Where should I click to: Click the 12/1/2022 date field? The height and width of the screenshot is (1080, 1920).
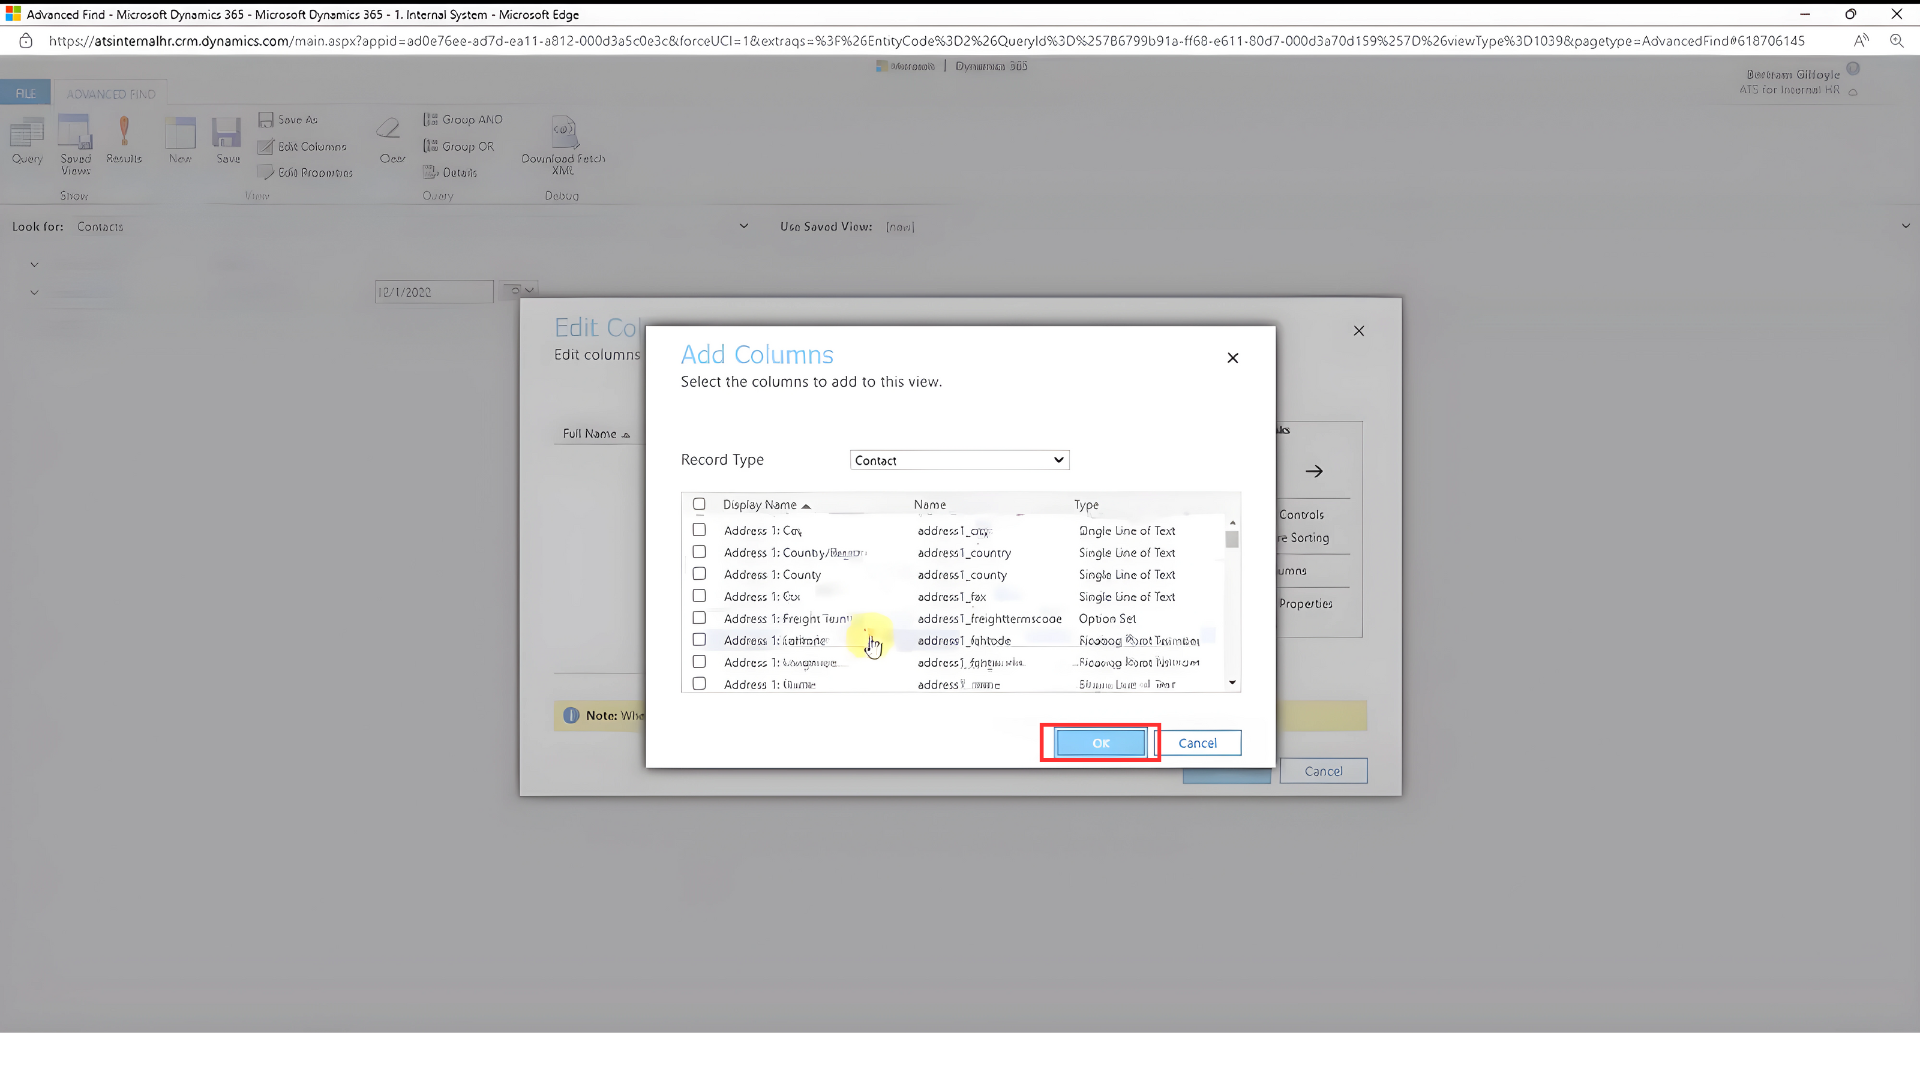point(434,292)
